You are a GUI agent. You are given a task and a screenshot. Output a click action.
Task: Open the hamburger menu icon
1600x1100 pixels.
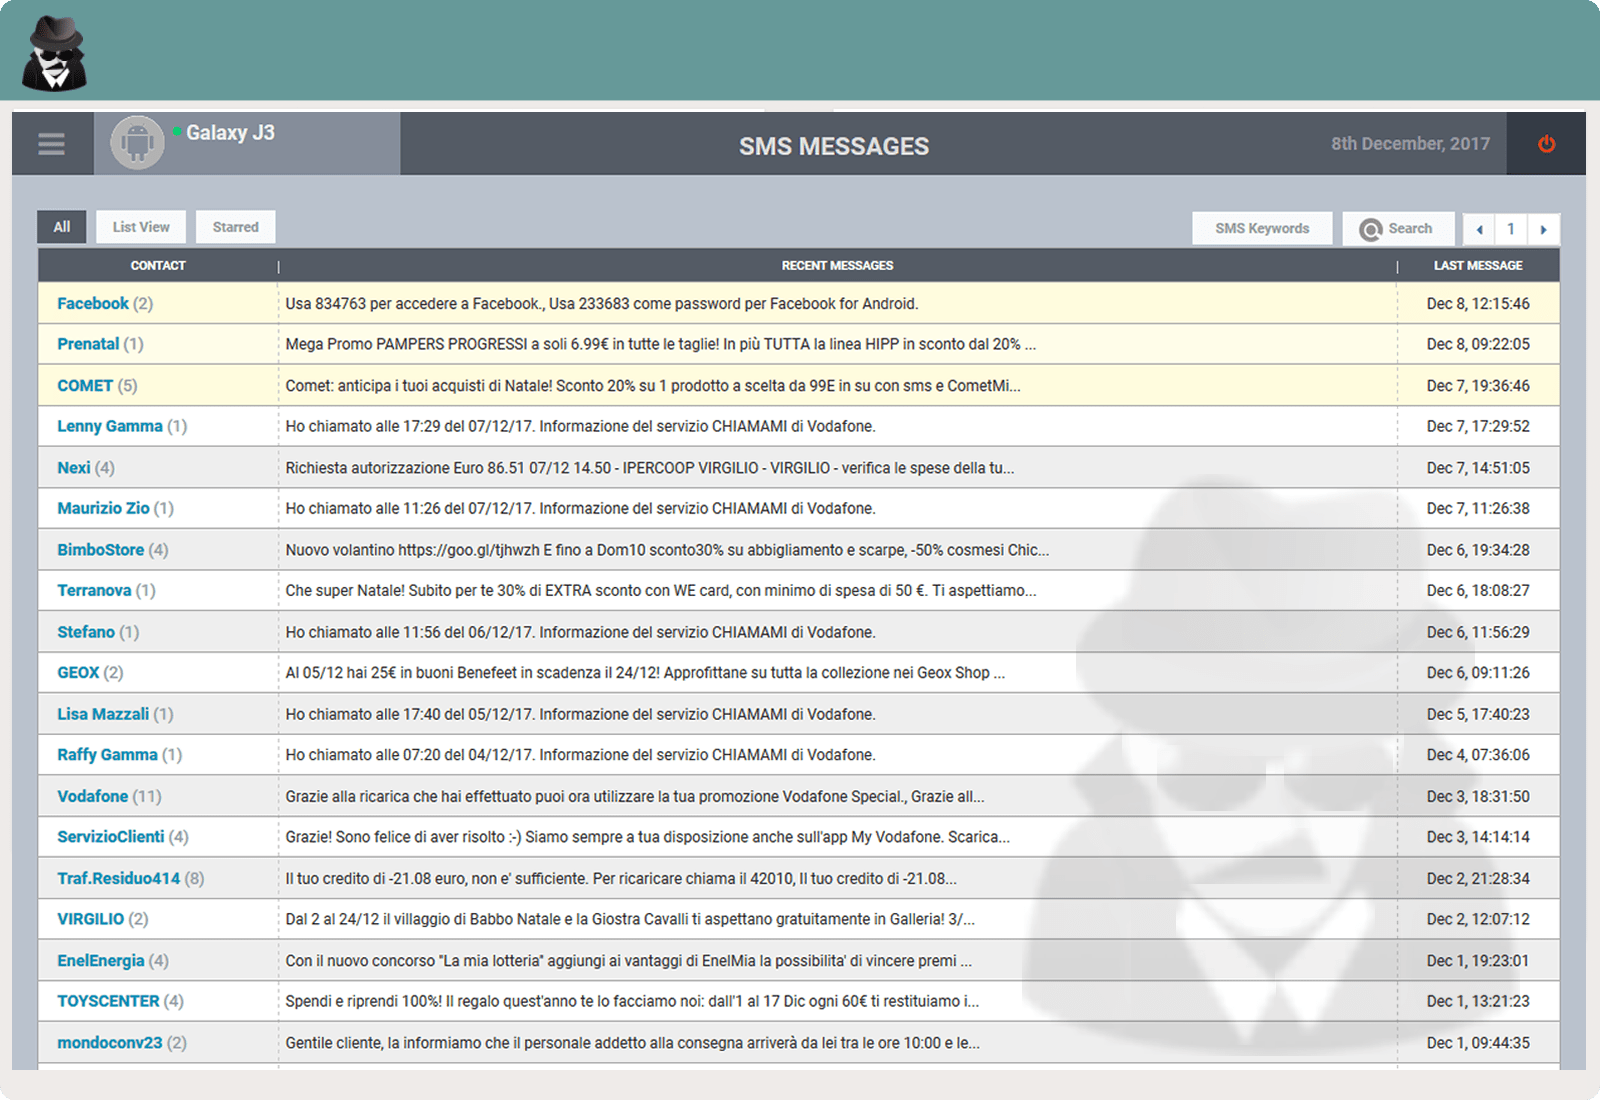point(52,144)
